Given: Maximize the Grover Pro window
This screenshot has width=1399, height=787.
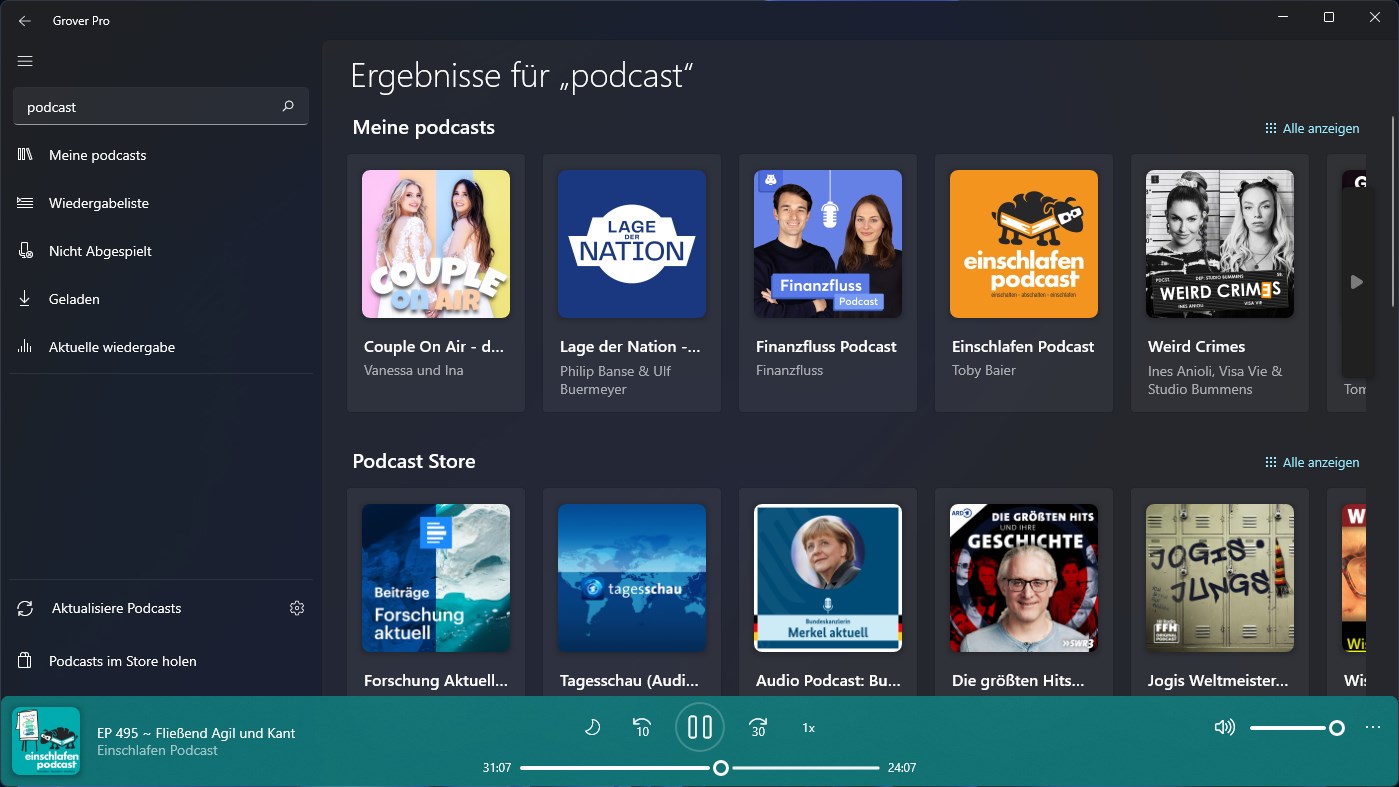Looking at the screenshot, I should click(x=1329, y=17).
